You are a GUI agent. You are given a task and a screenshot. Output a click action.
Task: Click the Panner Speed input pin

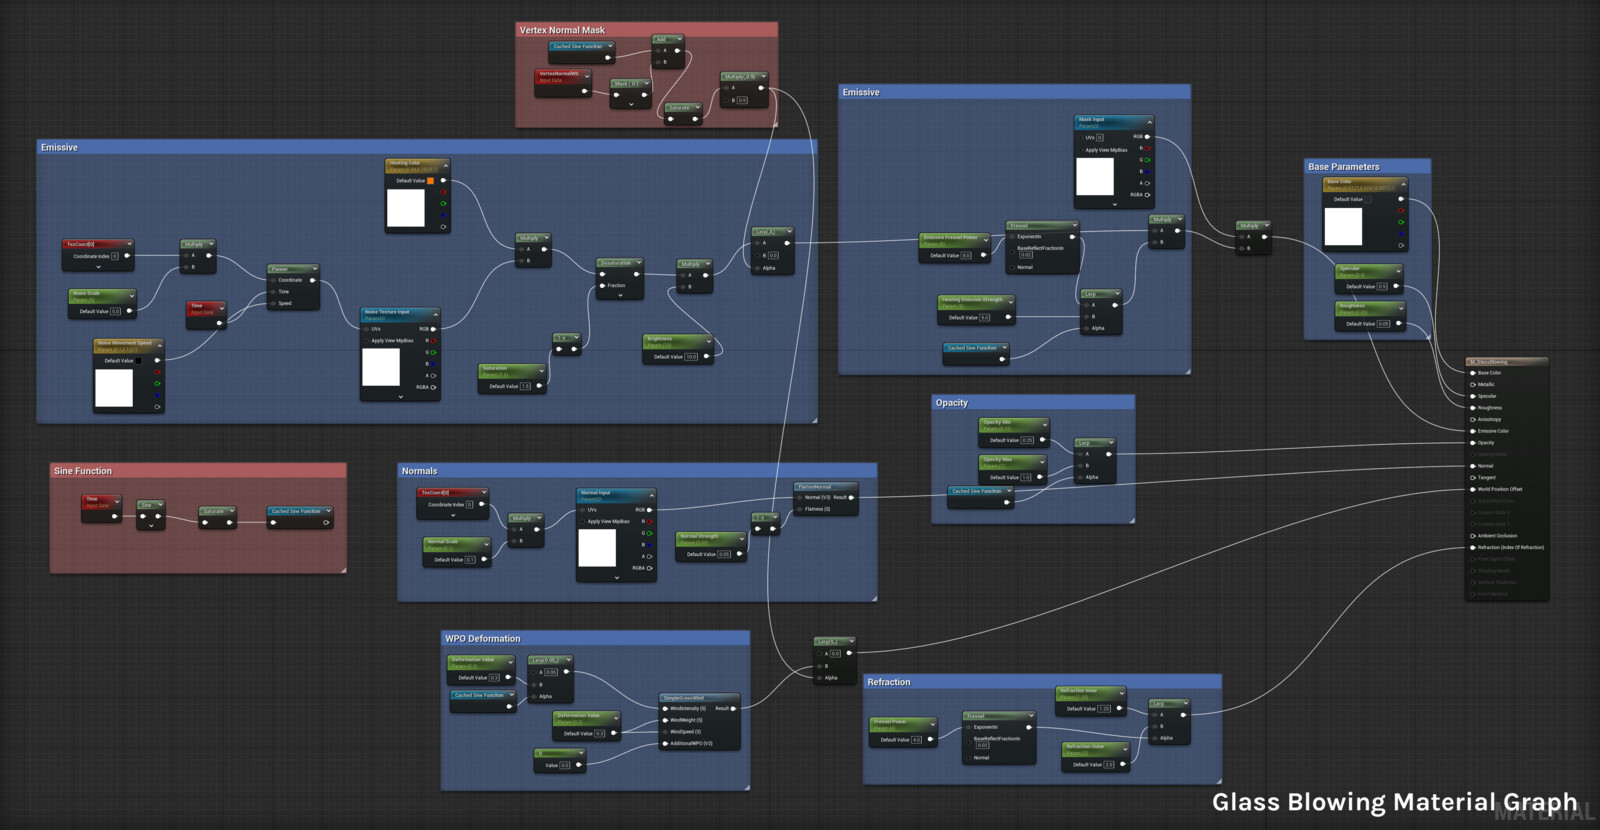tap(272, 303)
